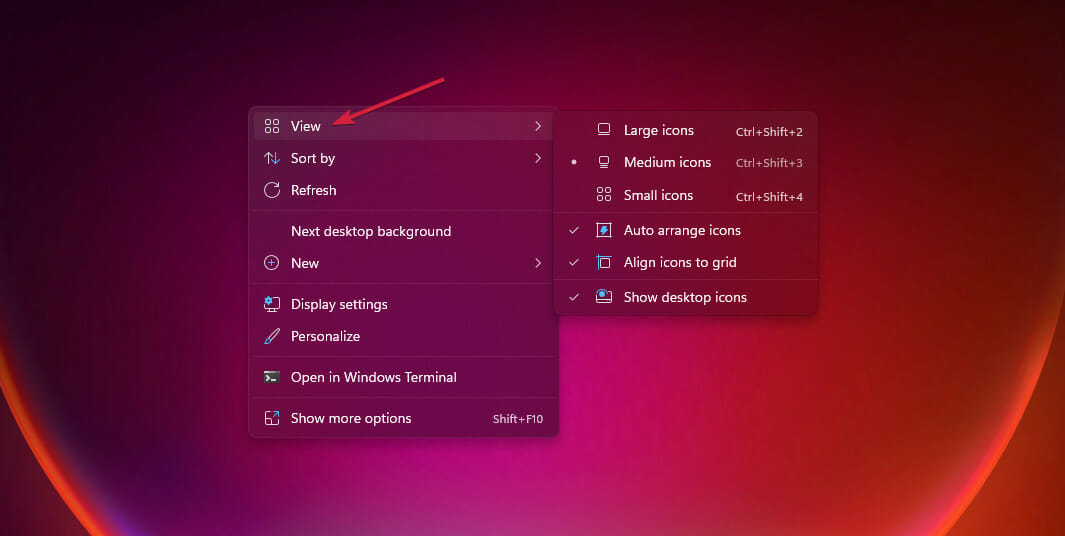Click the Ctrl+Shift+3 shortcut label
This screenshot has height=536, width=1065.
click(x=769, y=163)
